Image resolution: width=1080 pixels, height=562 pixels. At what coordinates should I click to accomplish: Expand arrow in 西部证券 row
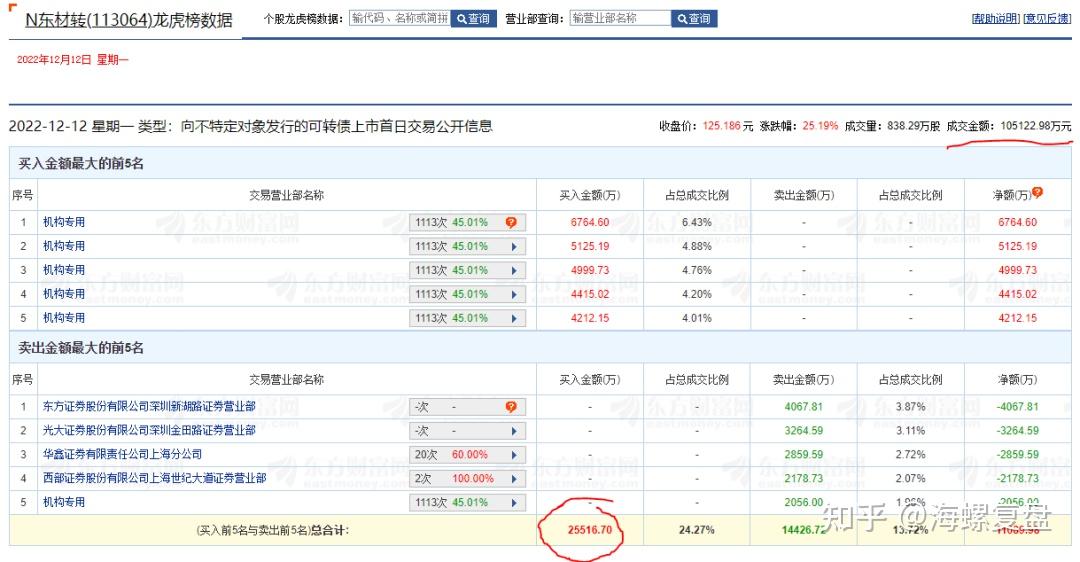pyautogui.click(x=514, y=479)
